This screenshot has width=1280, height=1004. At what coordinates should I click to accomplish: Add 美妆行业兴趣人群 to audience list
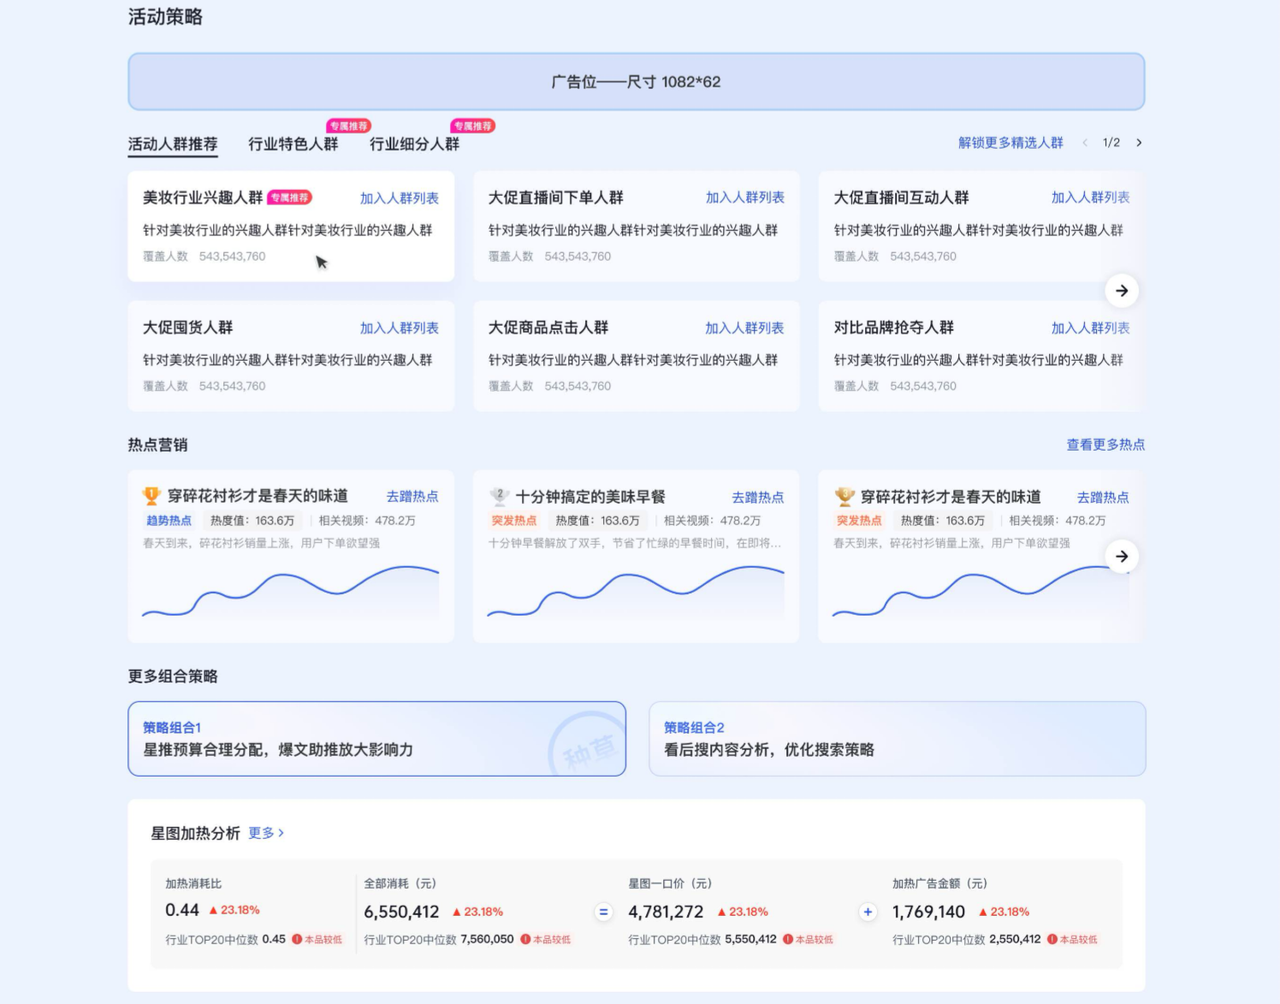[399, 198]
